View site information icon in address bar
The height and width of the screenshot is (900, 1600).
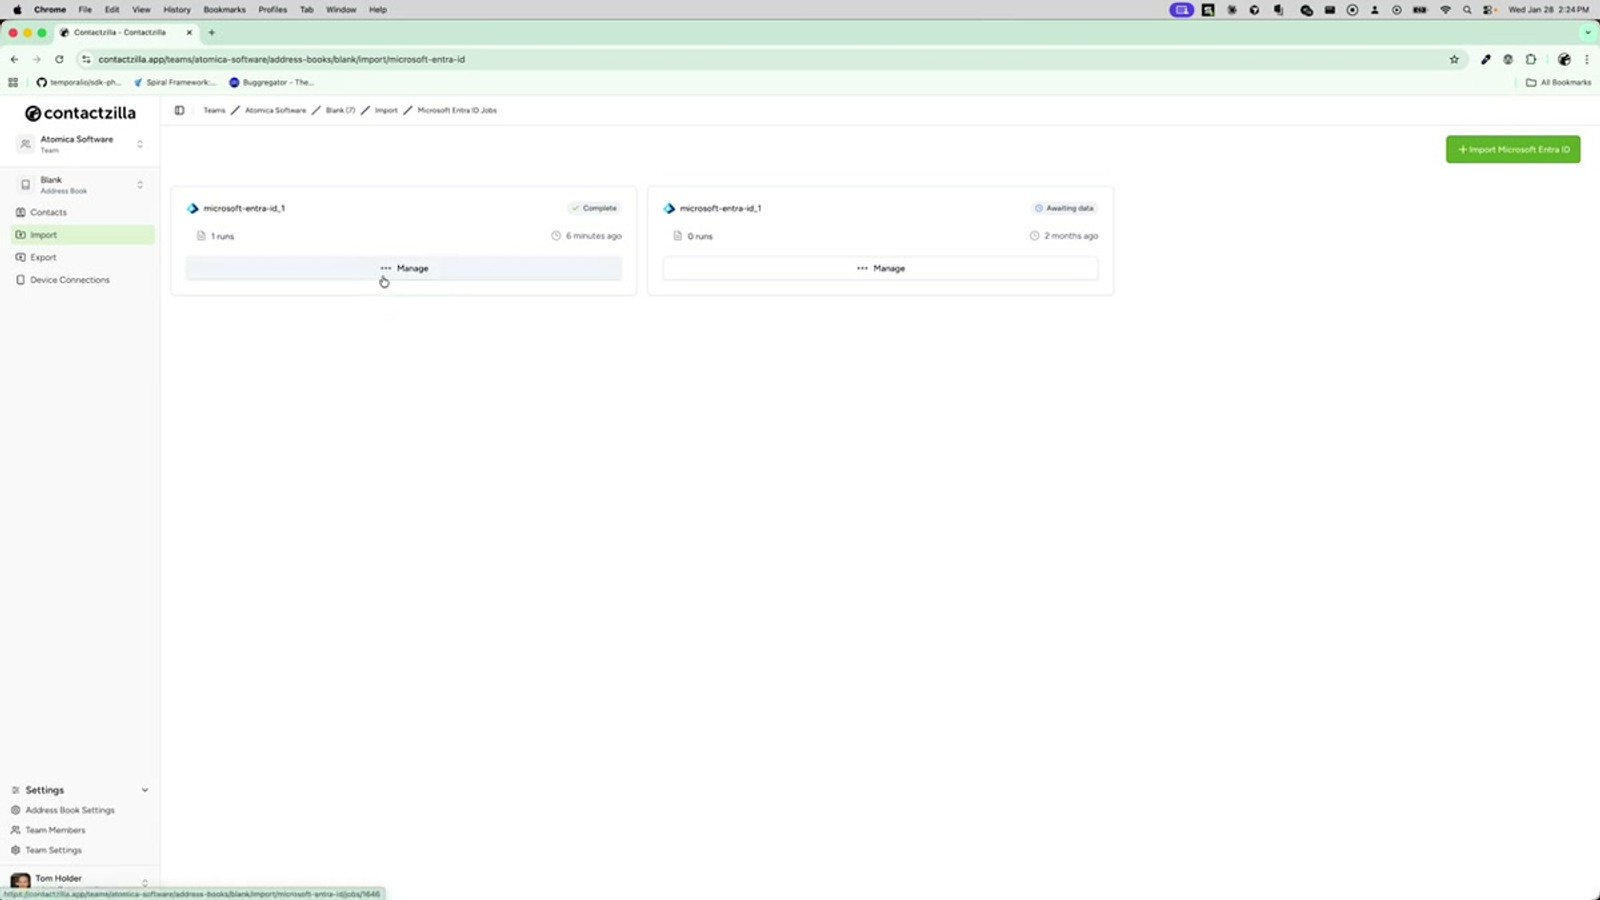86,59
